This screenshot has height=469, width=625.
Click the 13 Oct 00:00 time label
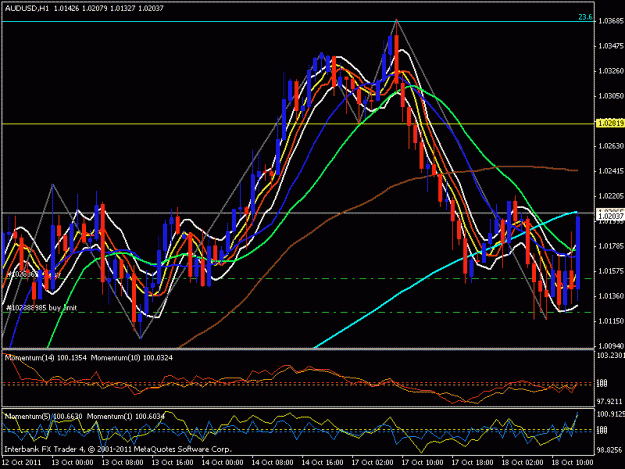(73, 462)
